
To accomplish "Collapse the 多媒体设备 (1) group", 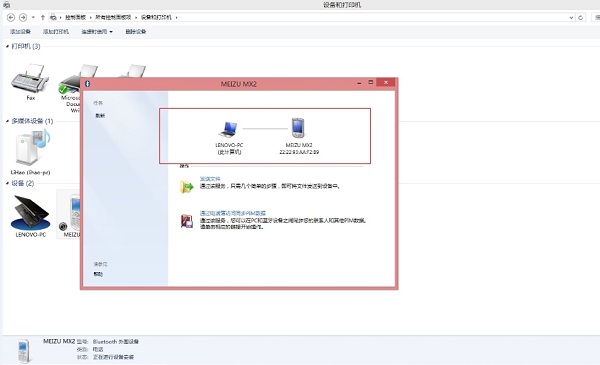I will tap(7, 121).
